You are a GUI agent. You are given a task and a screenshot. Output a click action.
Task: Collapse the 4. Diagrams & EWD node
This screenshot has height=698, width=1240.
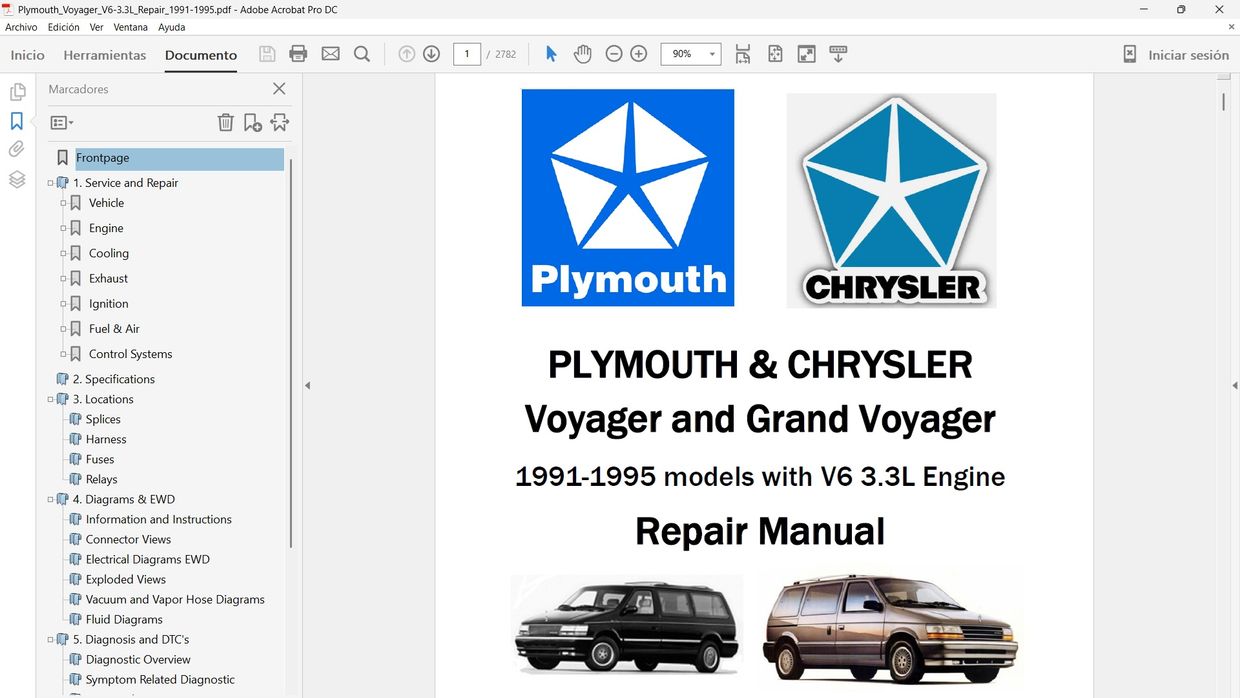(x=51, y=499)
